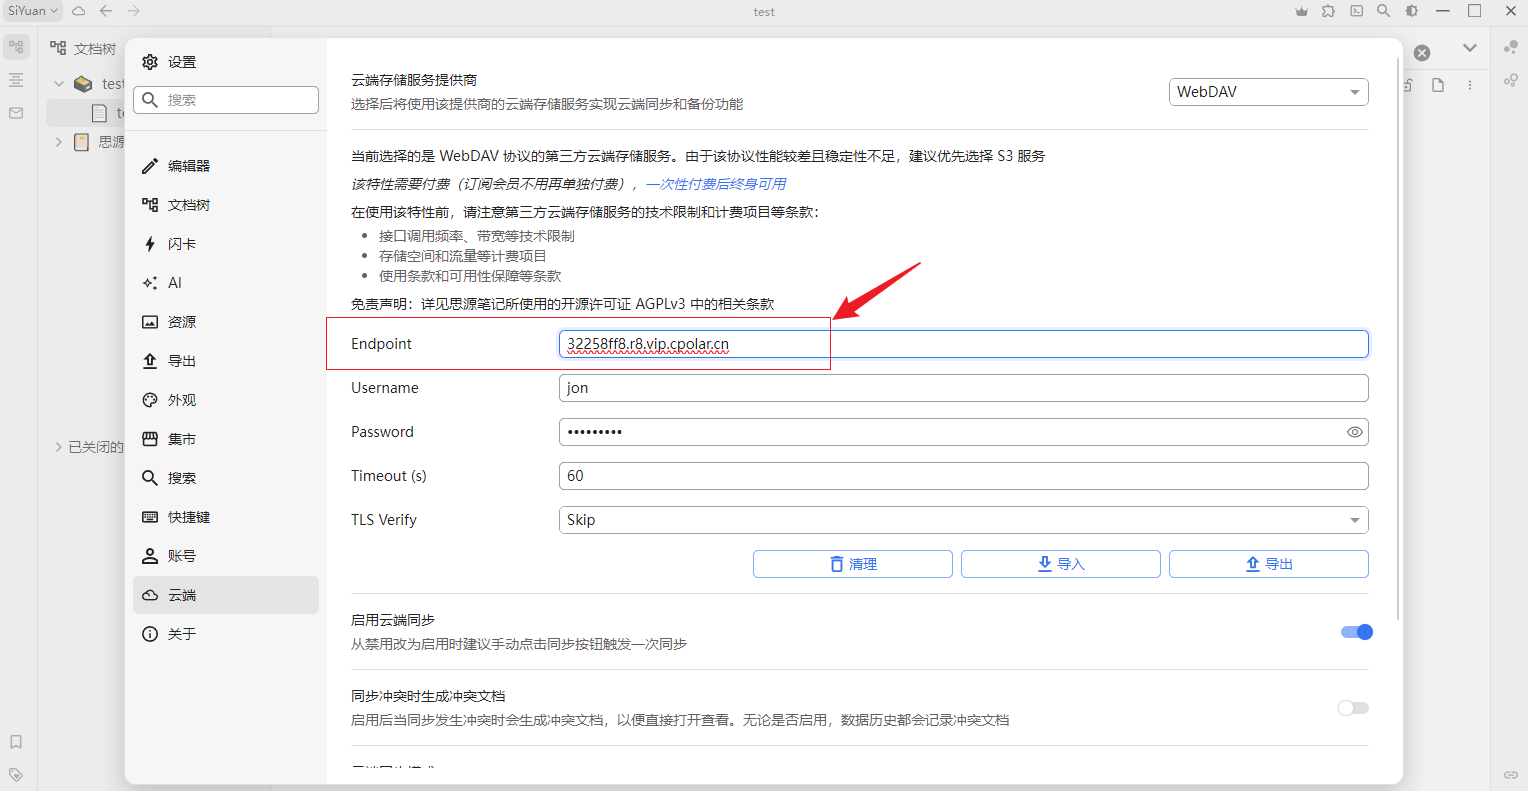Open the SiYuan main menu dropdown
The height and width of the screenshot is (791, 1528).
[33, 11]
